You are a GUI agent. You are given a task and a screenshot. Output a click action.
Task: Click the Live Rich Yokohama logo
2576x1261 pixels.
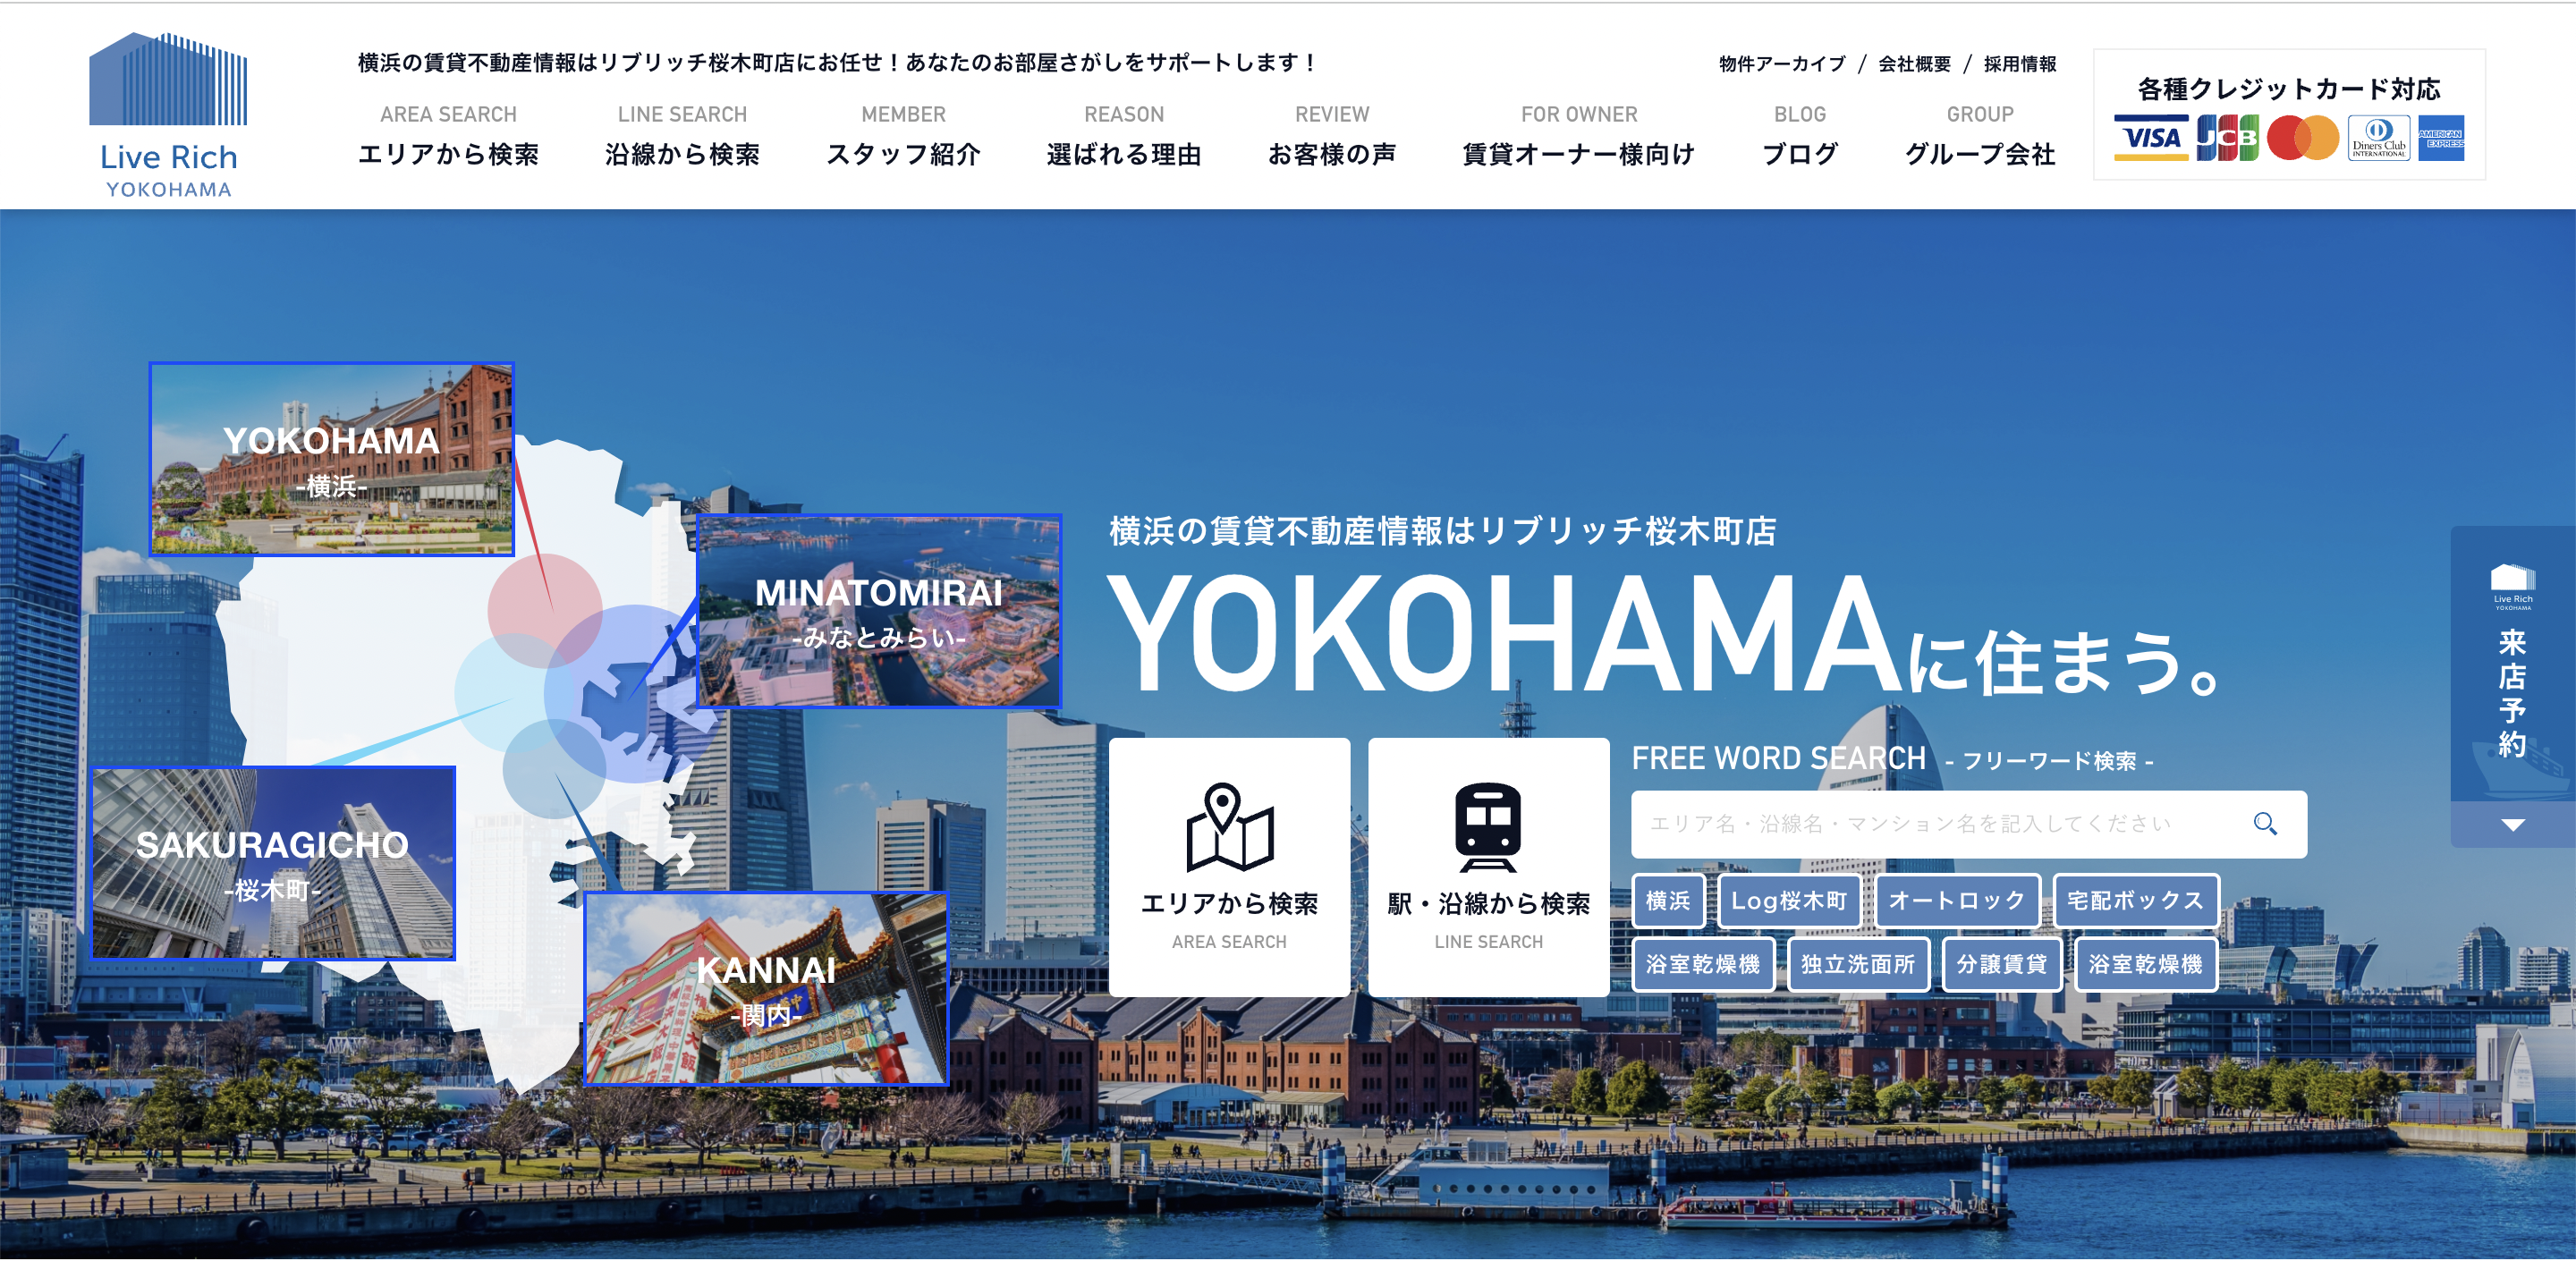point(168,115)
